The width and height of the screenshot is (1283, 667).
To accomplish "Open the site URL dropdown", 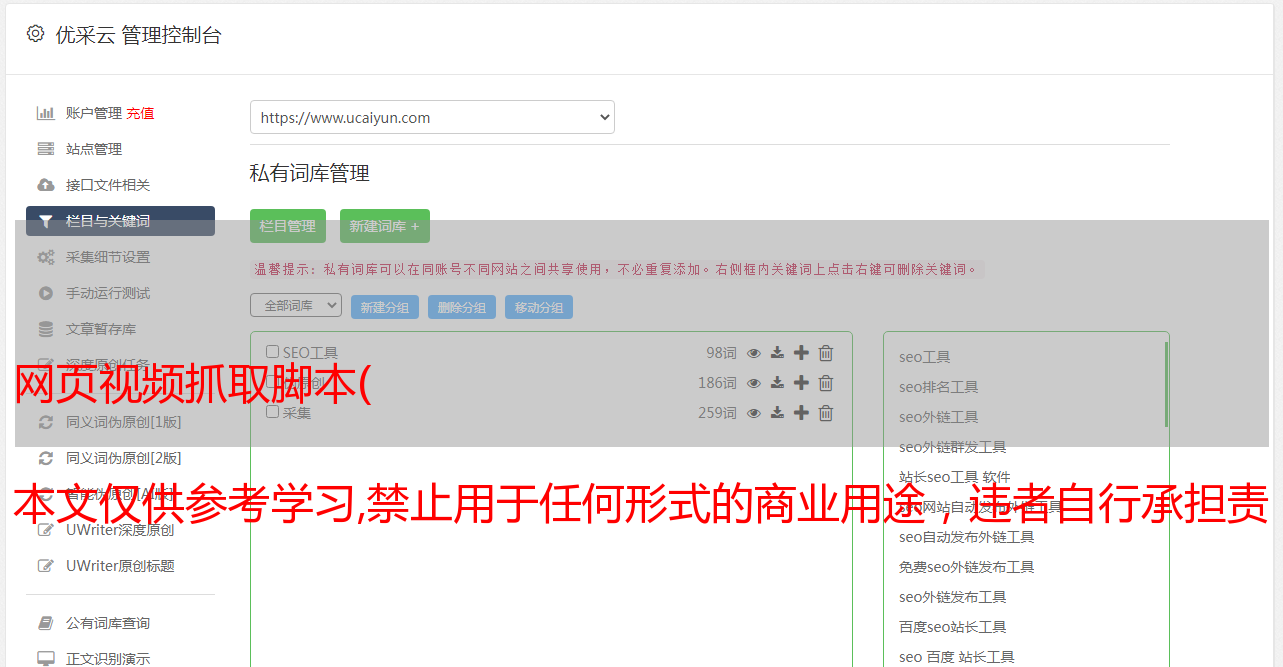I will 432,117.
